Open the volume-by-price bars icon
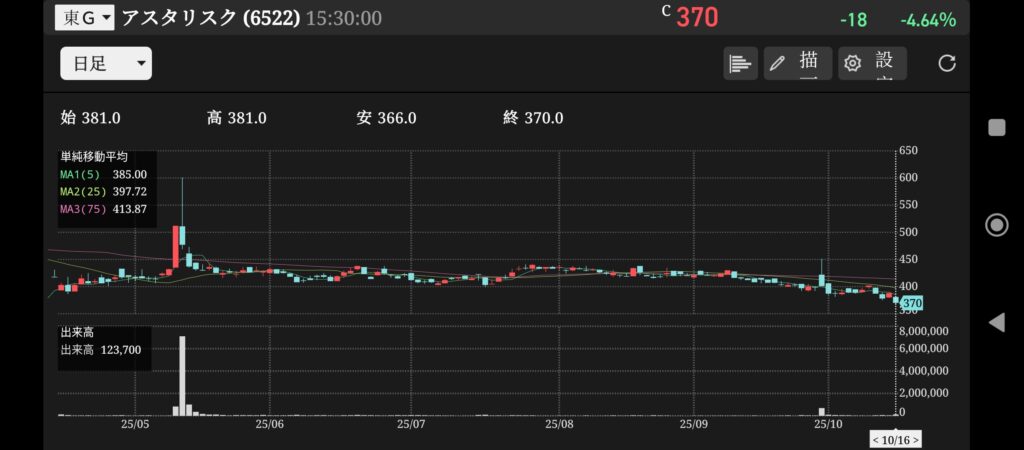The height and width of the screenshot is (450, 1024). (x=740, y=63)
